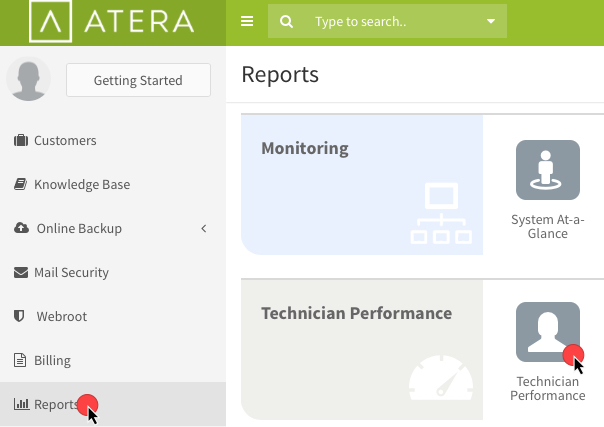Click the Online Backup cloud icon
This screenshot has width=604, height=427.
point(21,228)
